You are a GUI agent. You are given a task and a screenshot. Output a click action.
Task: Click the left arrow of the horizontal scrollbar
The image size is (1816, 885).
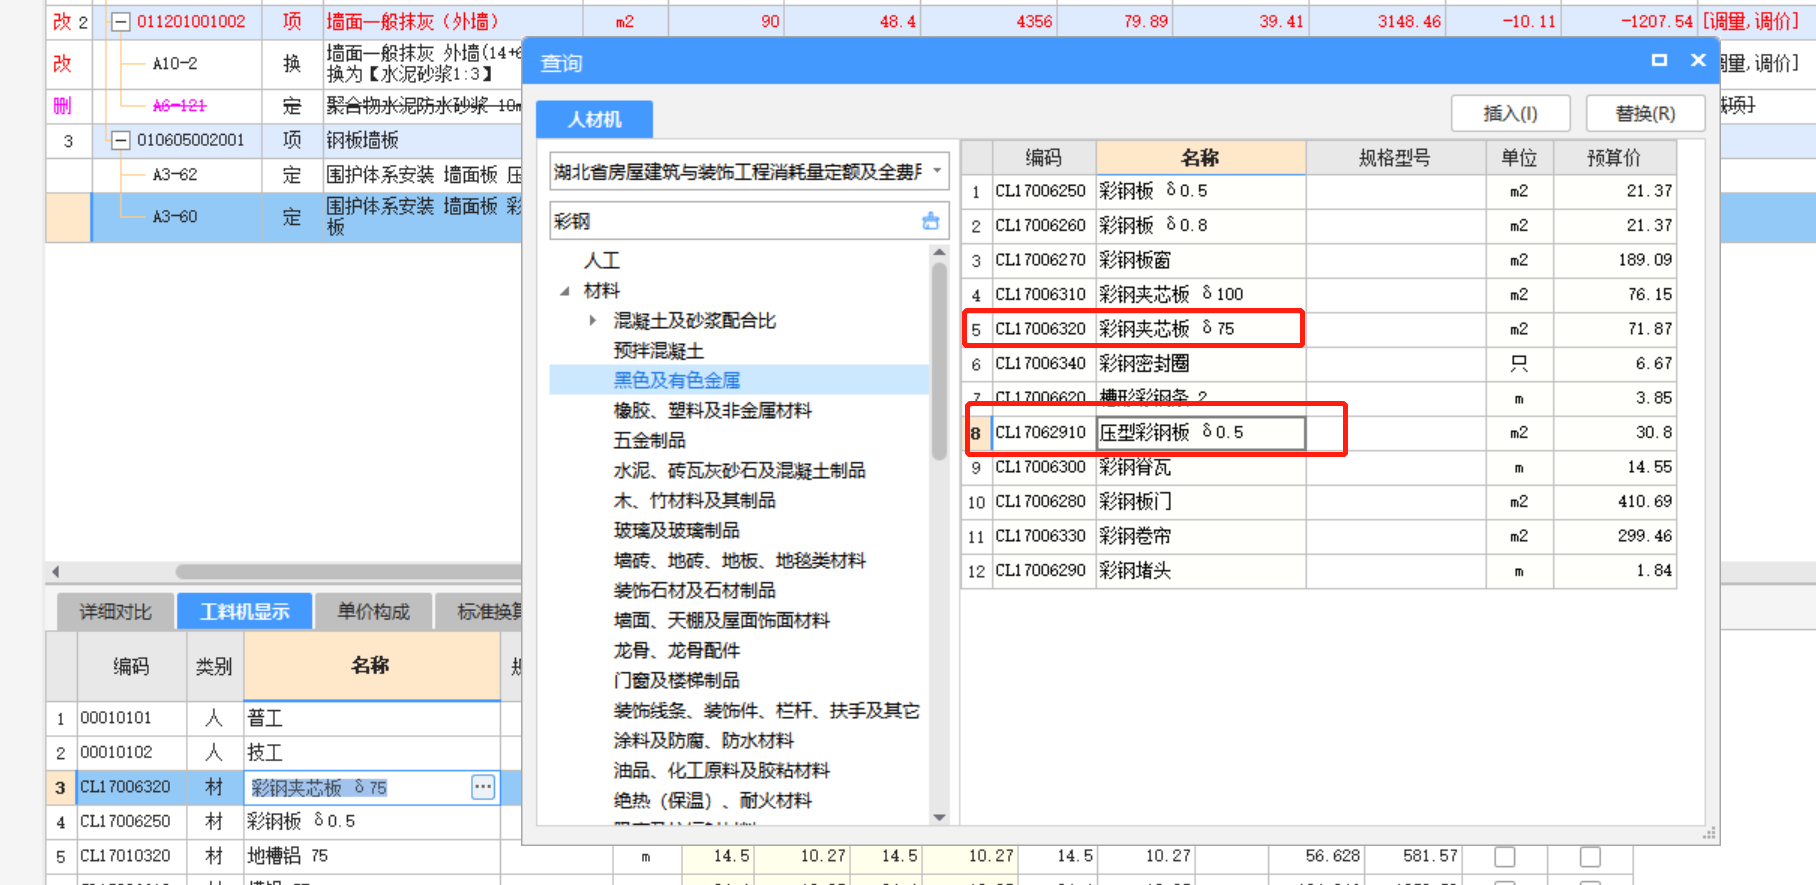click(56, 572)
